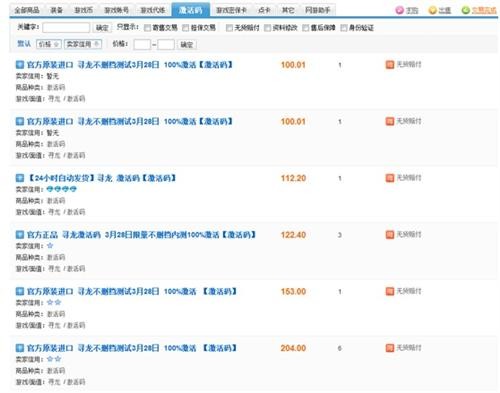This screenshot has height=393, width=500.
Task: Open the 游戏账号 tab
Action: point(116,10)
